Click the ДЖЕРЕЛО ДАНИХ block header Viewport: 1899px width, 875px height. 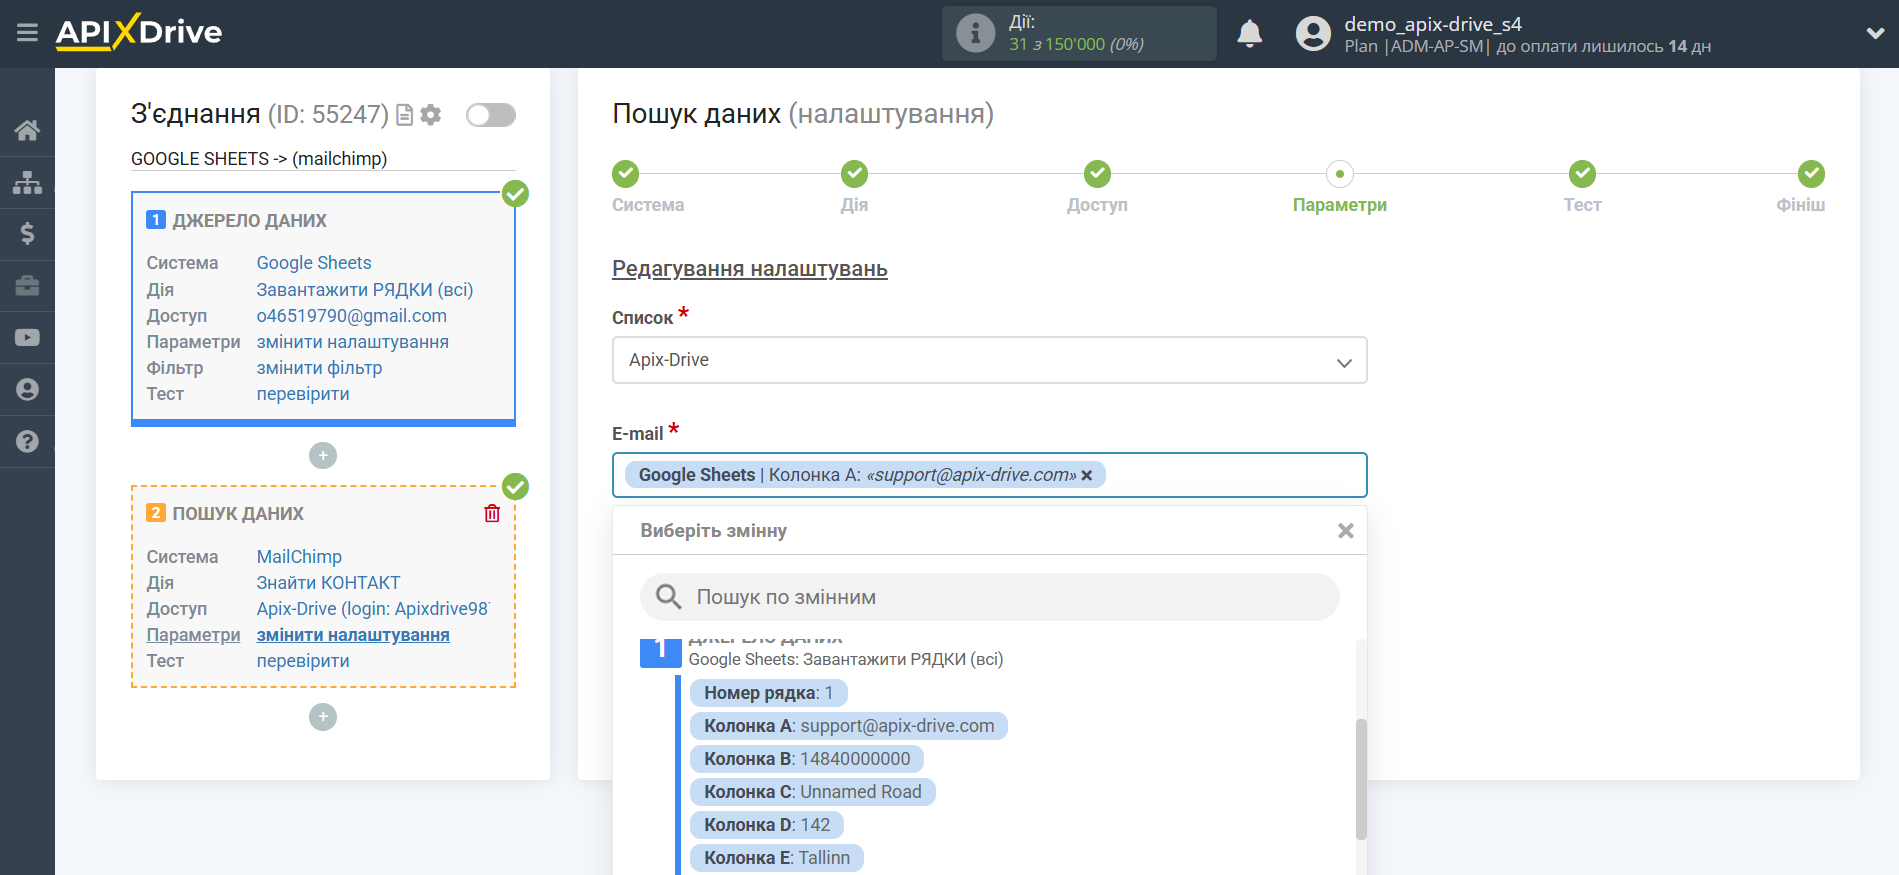250,220
